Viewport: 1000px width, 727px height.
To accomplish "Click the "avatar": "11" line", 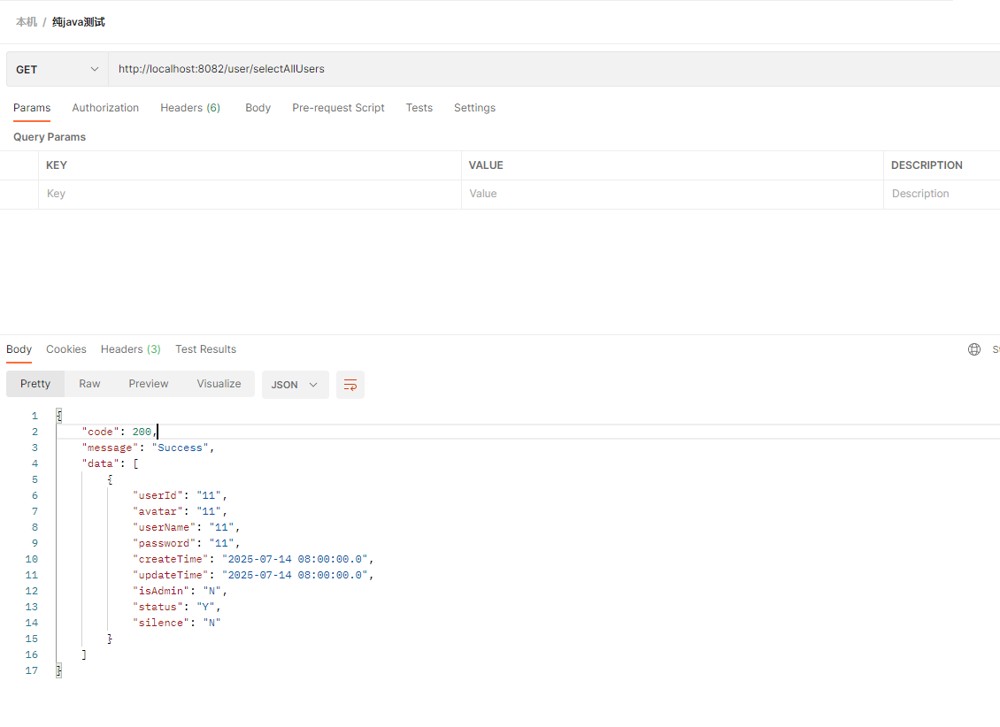I will [x=180, y=511].
